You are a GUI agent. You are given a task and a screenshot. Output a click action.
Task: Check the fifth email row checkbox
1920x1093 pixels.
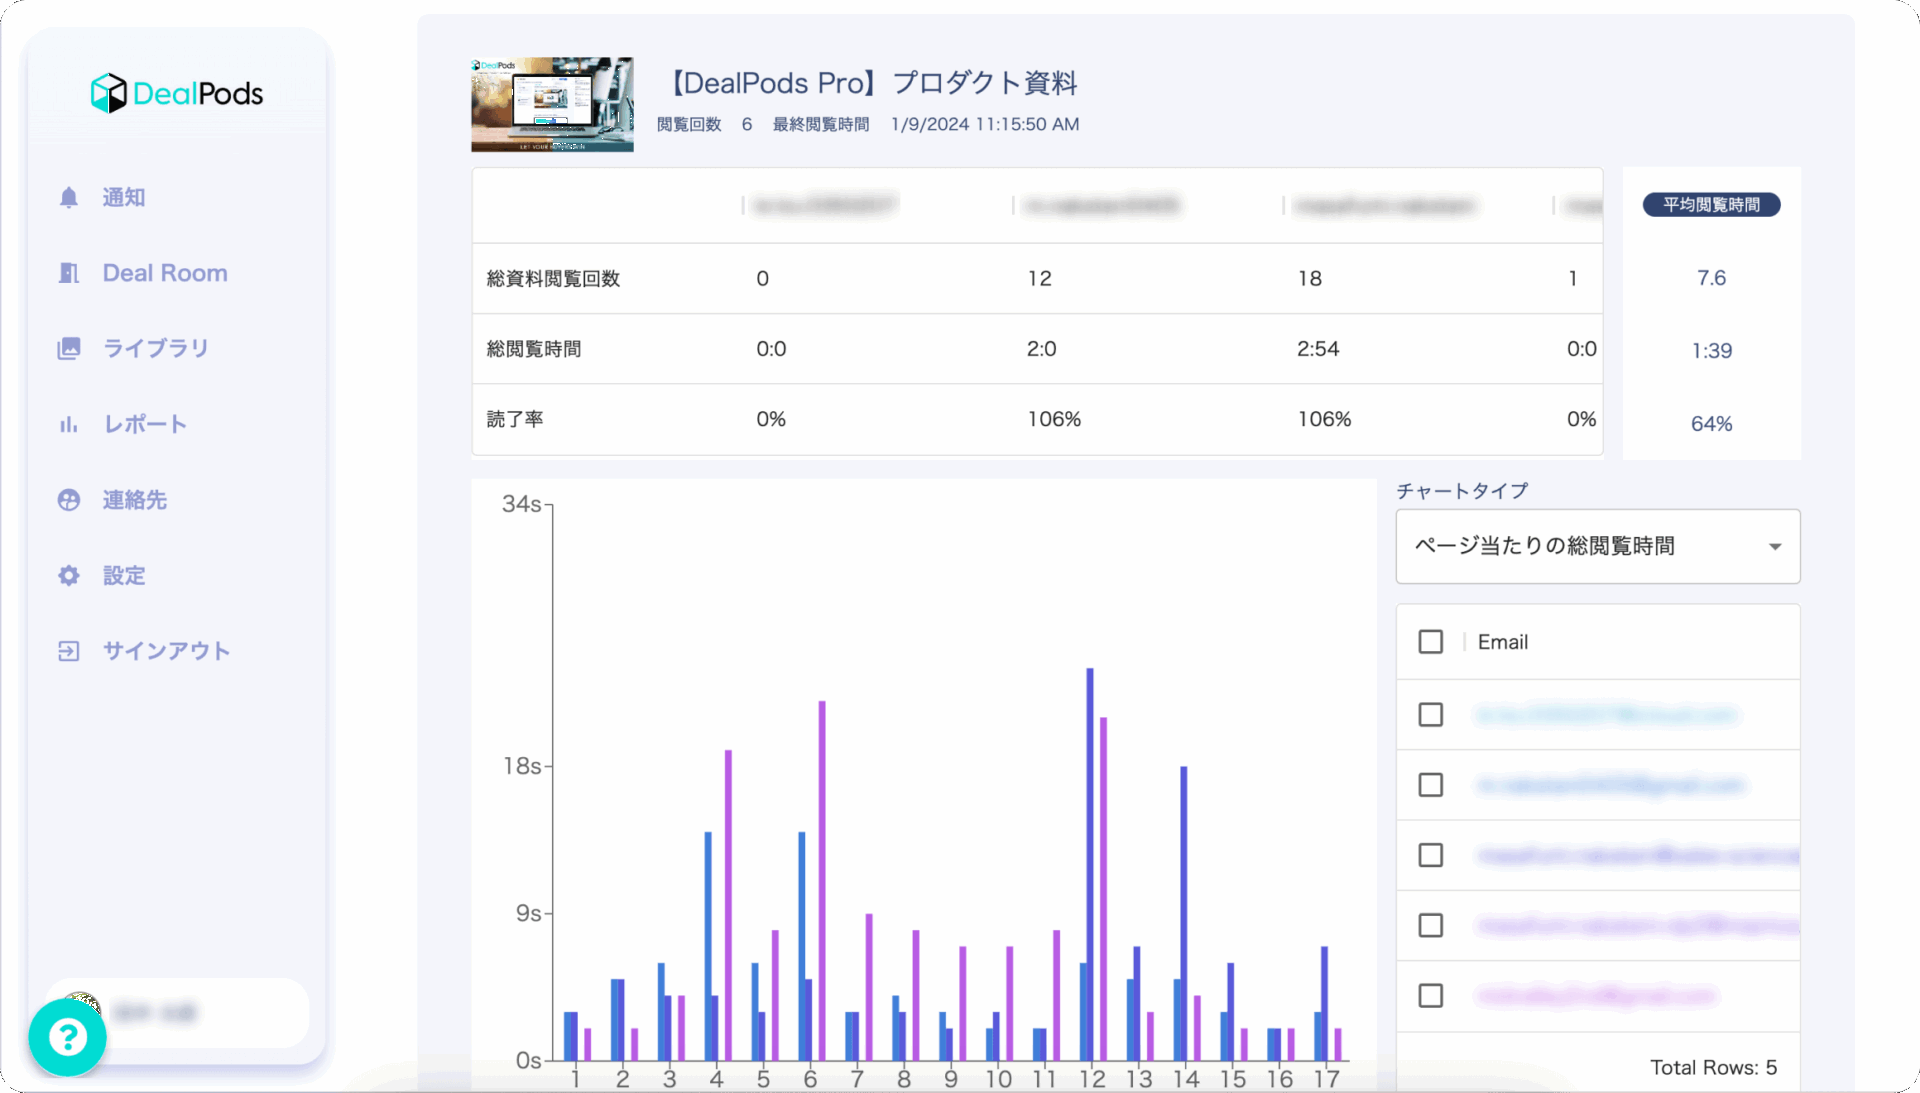(1431, 996)
